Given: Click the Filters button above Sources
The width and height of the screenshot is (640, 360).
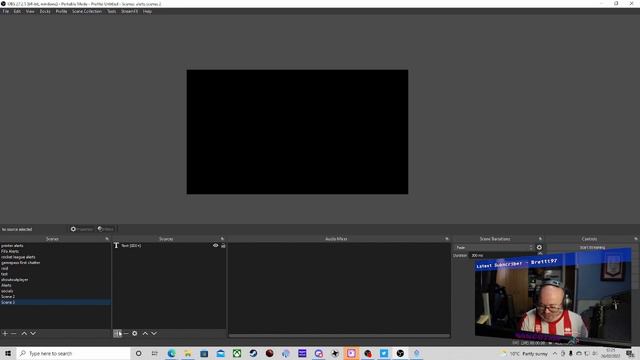Looking at the screenshot, I should 106,229.
